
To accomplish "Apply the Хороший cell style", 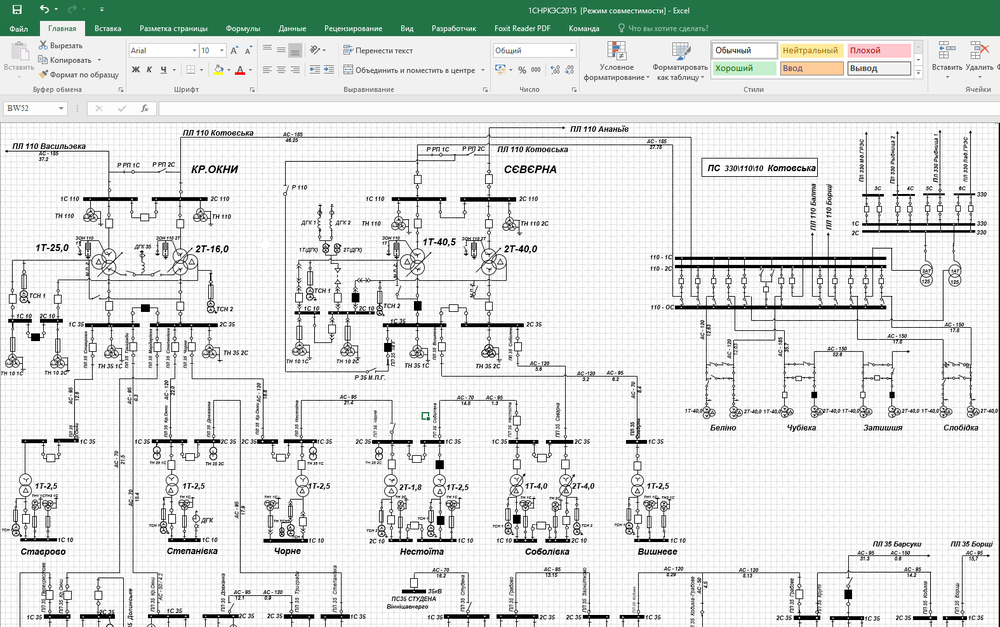I will pos(743,68).
